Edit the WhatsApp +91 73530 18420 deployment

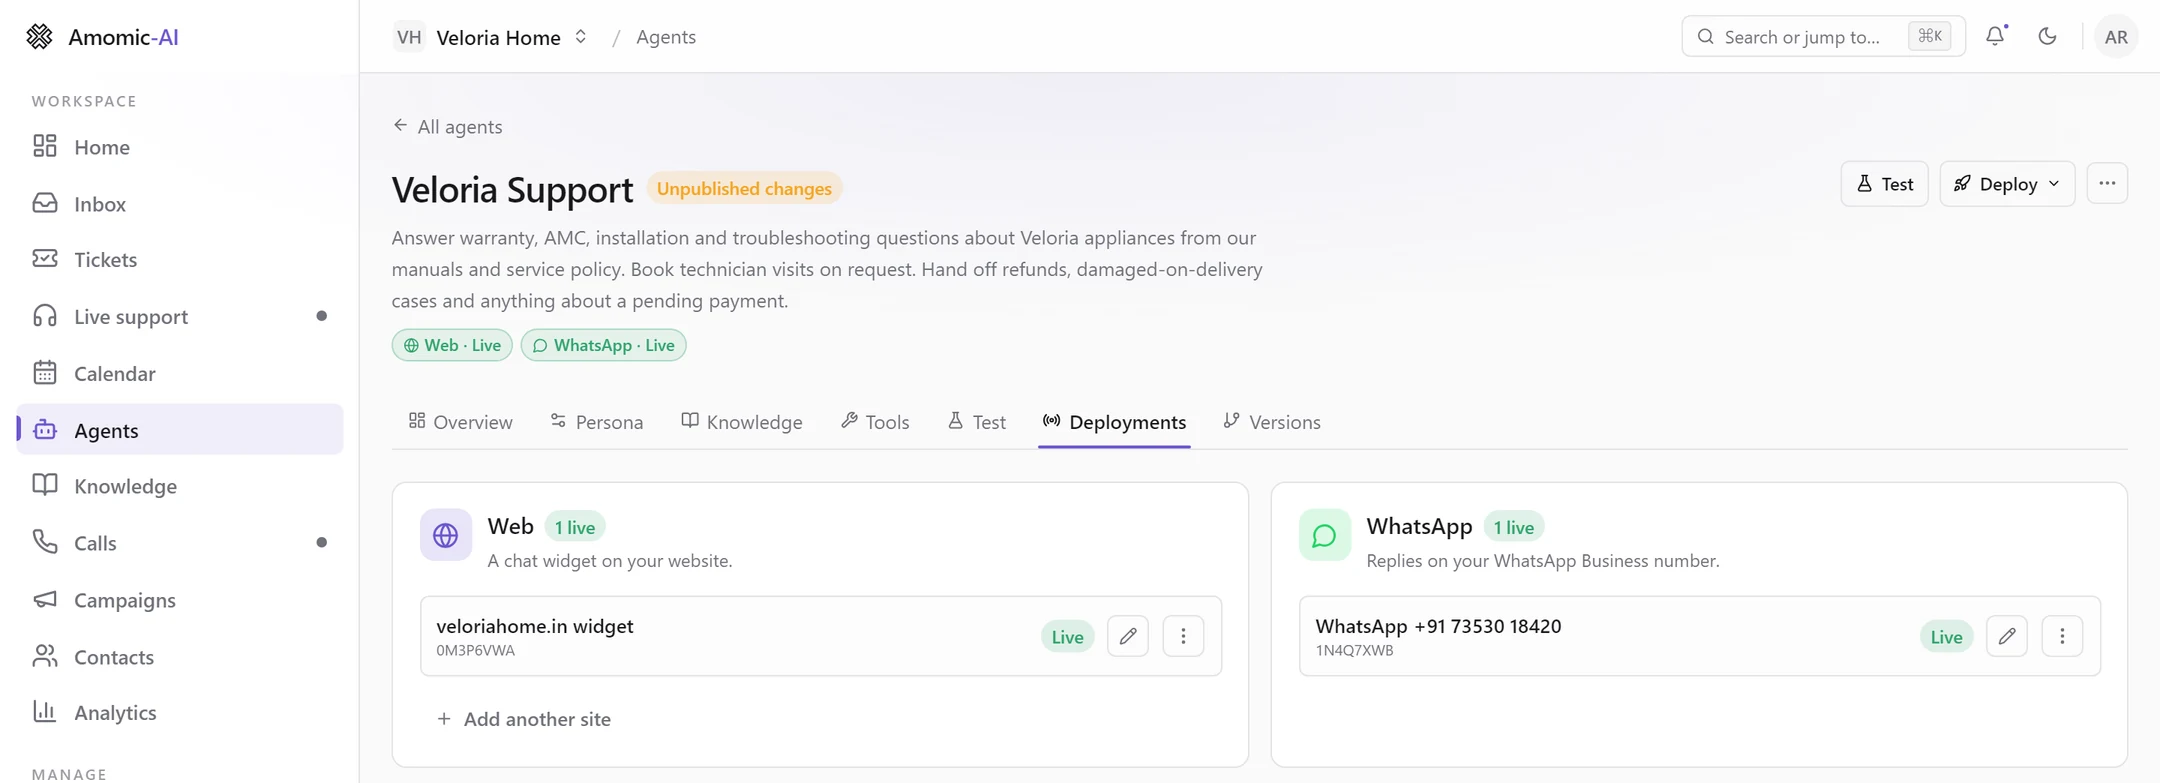(2007, 636)
